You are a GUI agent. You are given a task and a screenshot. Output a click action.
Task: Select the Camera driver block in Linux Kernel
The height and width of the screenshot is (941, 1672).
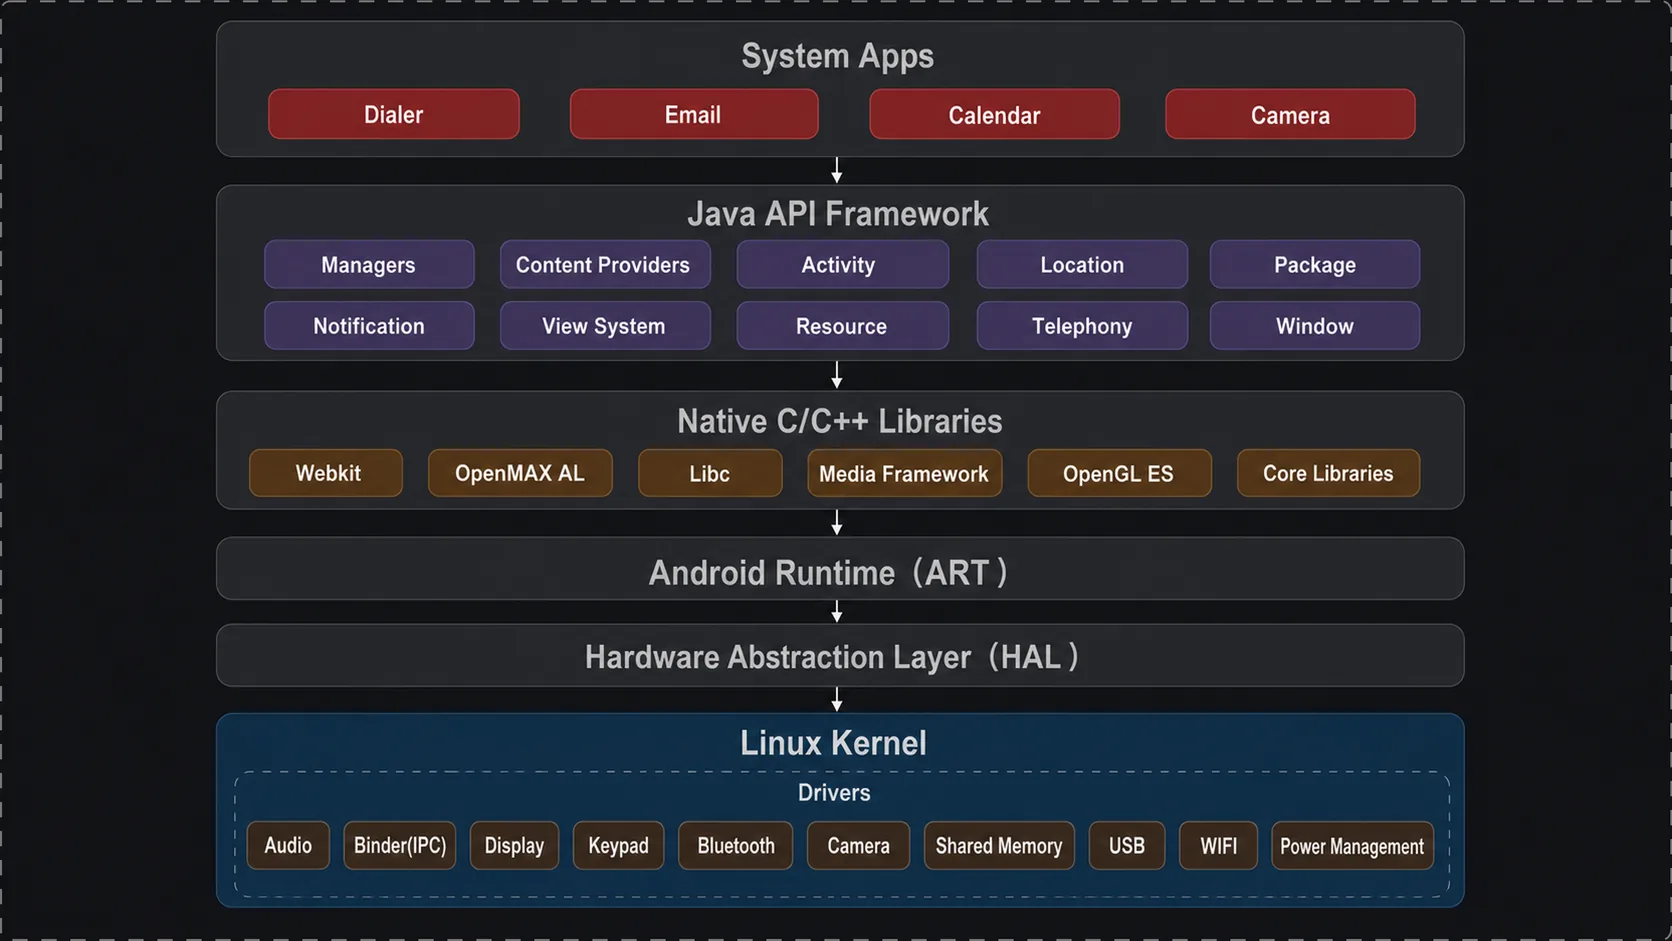[x=858, y=846]
